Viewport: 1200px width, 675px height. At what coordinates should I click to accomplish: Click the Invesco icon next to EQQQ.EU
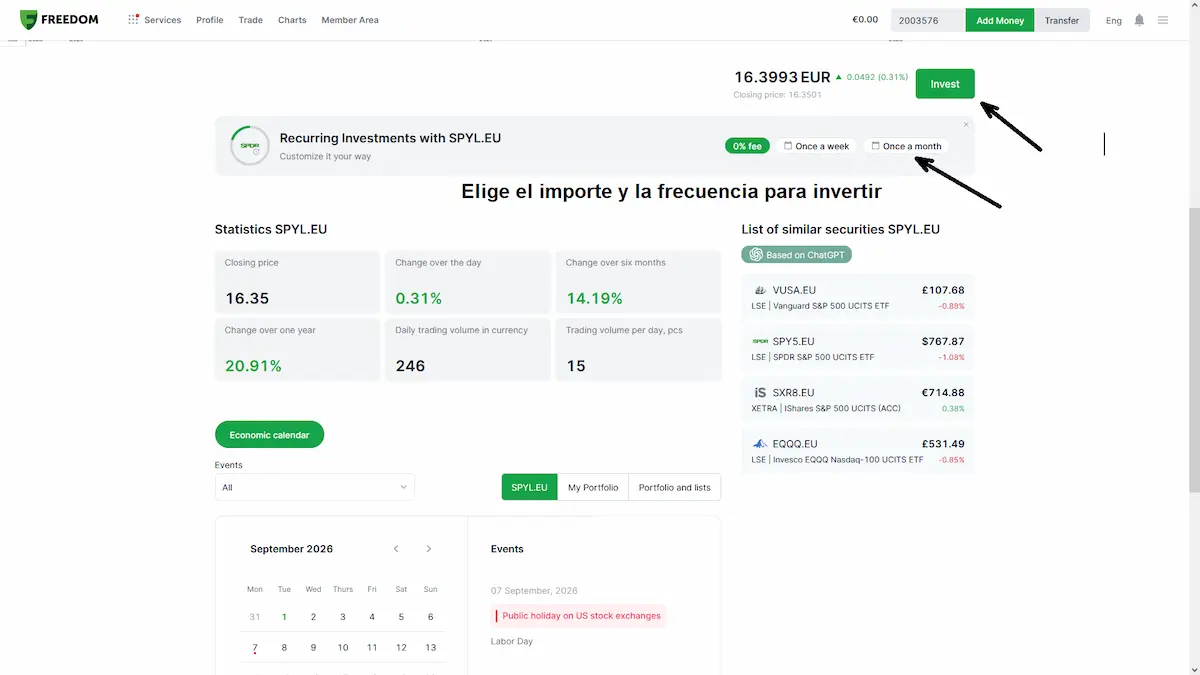(760, 443)
